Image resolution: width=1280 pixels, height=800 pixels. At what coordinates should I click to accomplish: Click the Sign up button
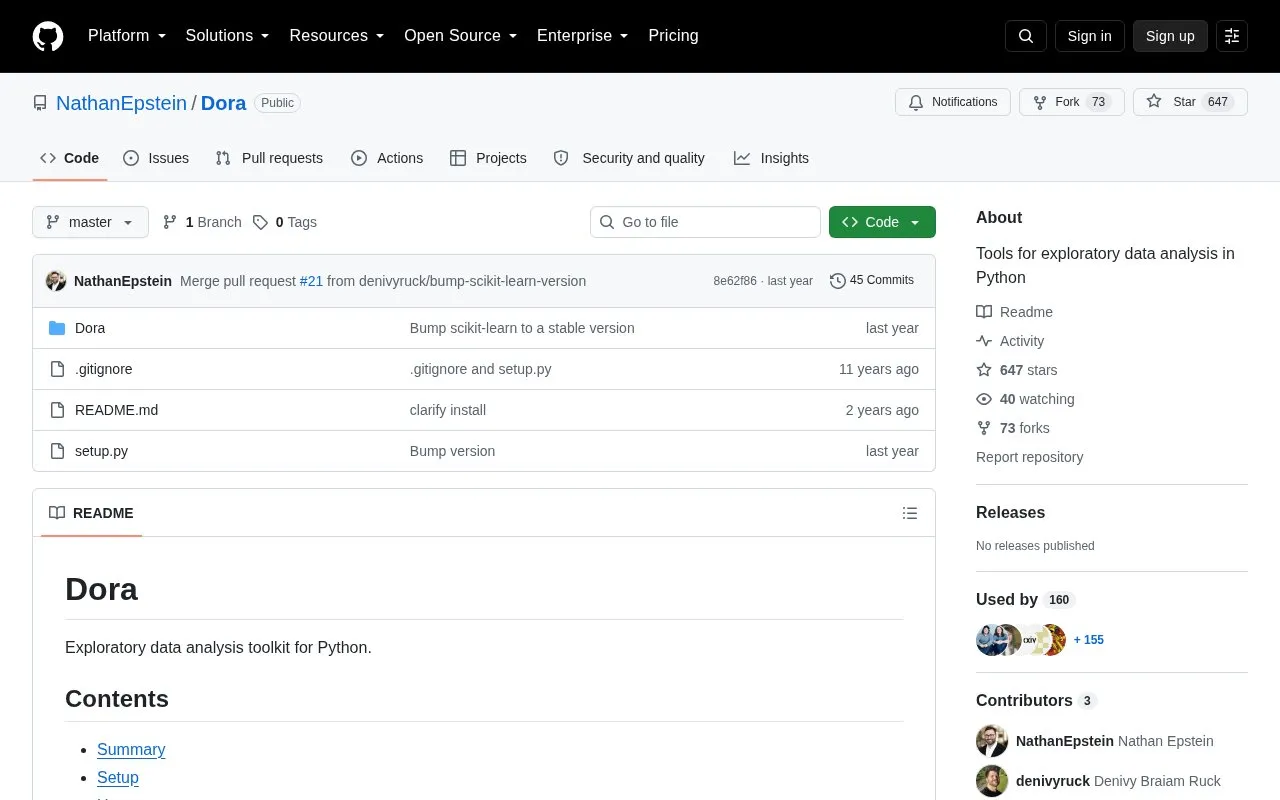point(1170,36)
